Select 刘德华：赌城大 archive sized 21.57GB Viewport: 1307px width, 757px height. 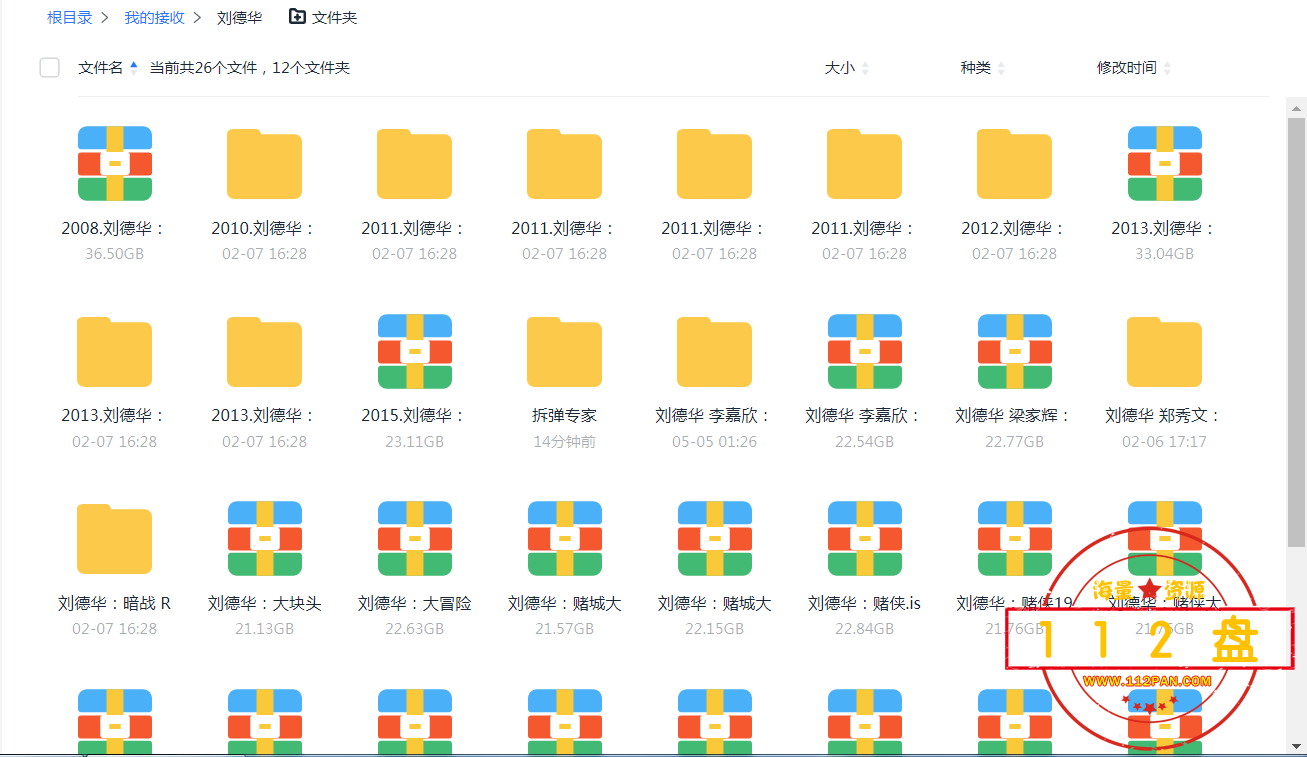click(564, 539)
